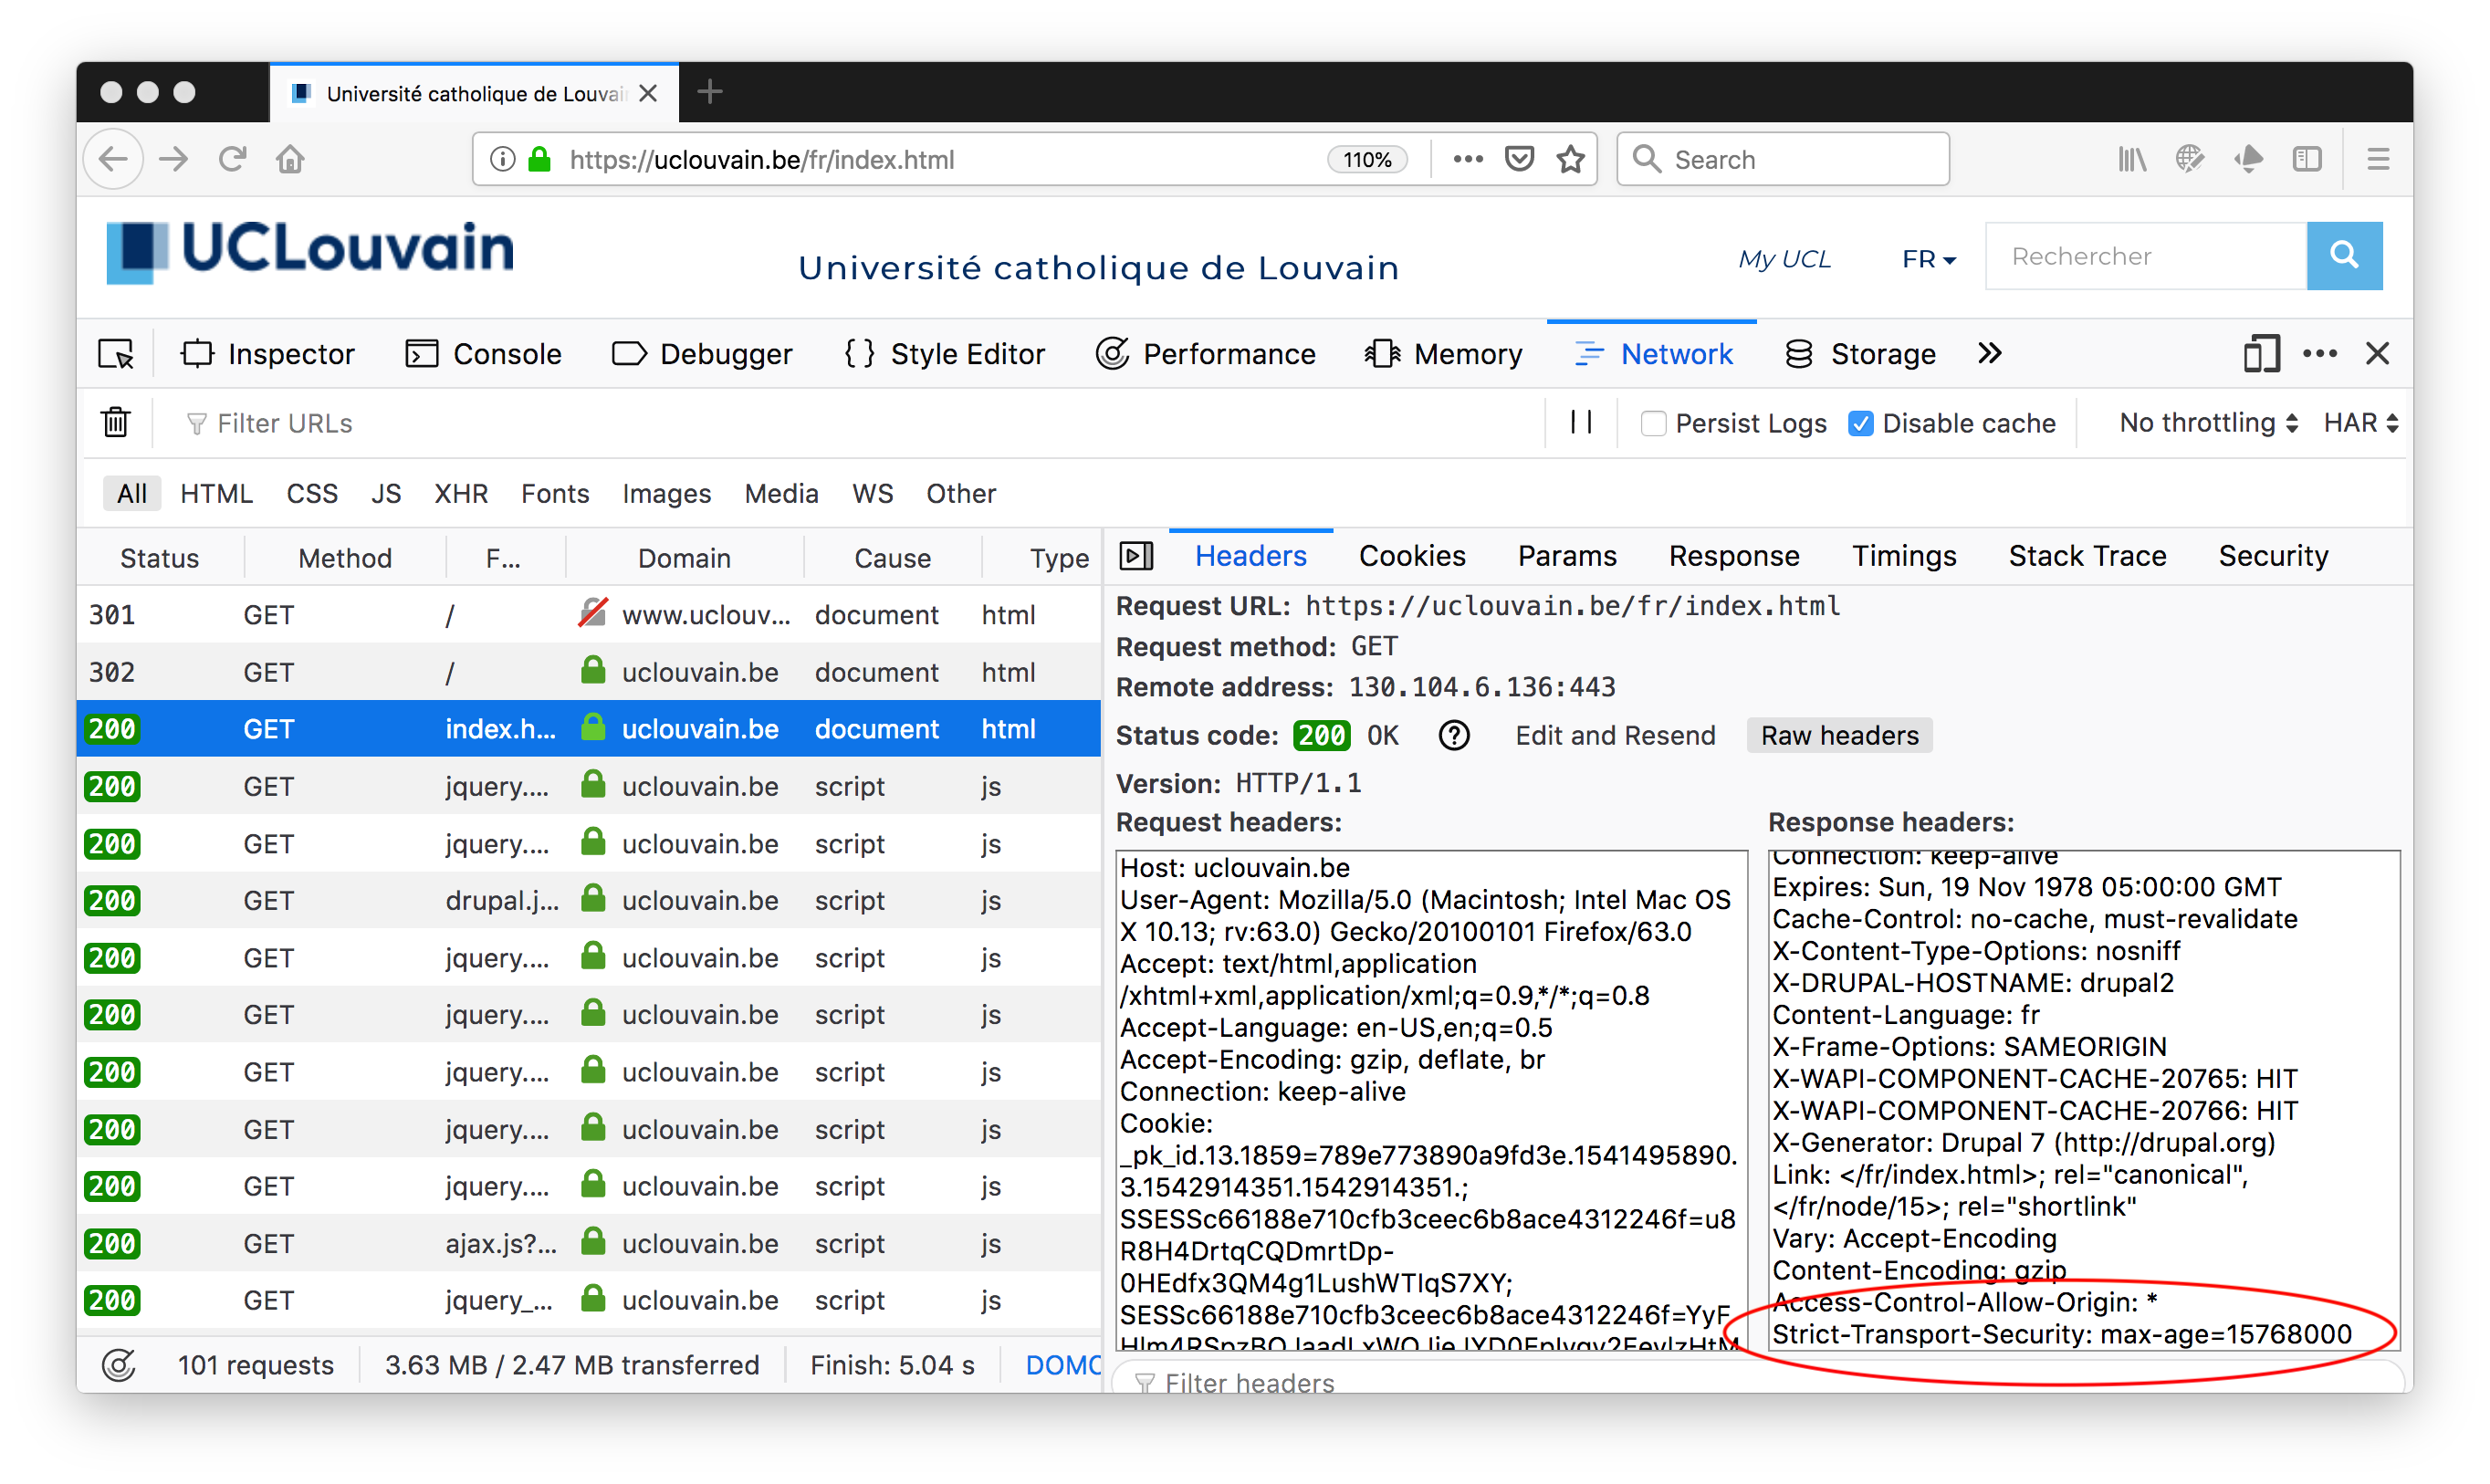Click the Rechercher search box

[x=2145, y=256]
